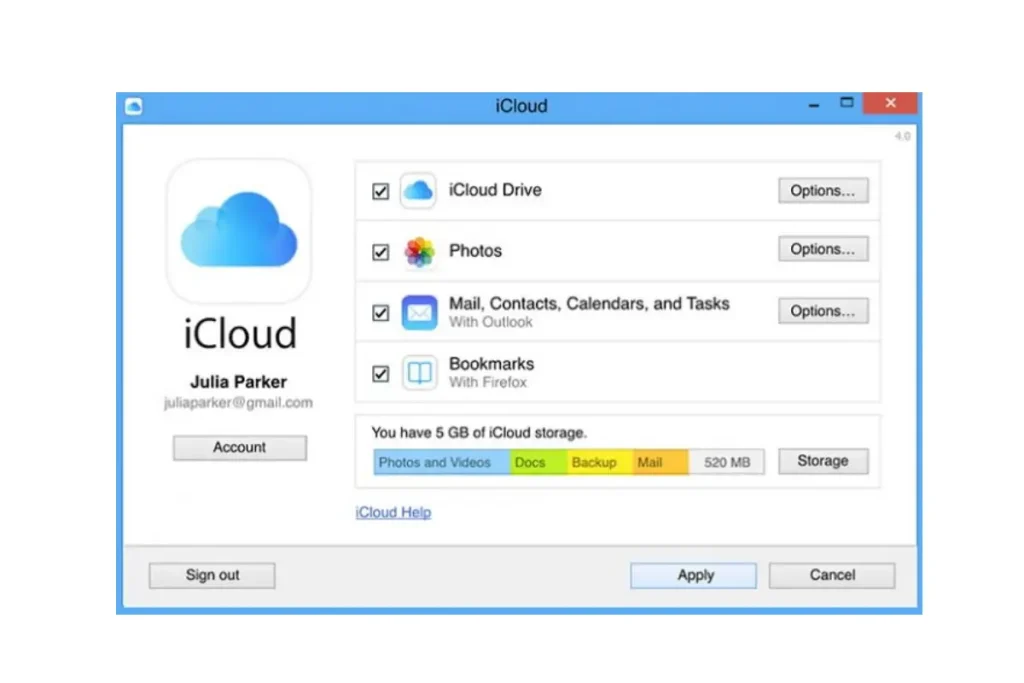Close the iCloud window
This screenshot has width=1024, height=683.
pyautogui.click(x=890, y=103)
